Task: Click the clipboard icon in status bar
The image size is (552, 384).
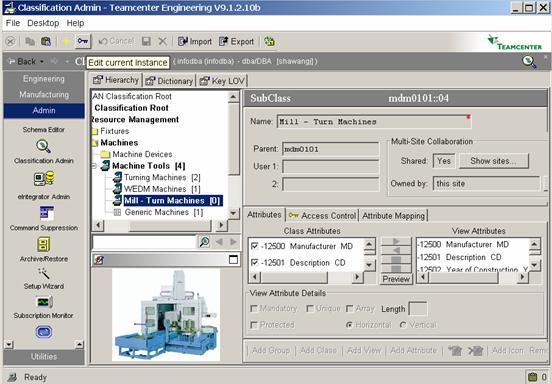Action: (533, 377)
